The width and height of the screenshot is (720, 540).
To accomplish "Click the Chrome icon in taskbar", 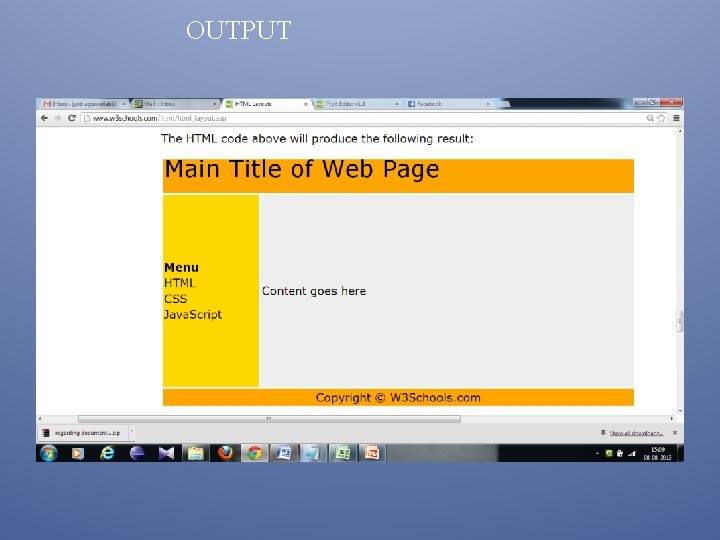I will point(254,453).
